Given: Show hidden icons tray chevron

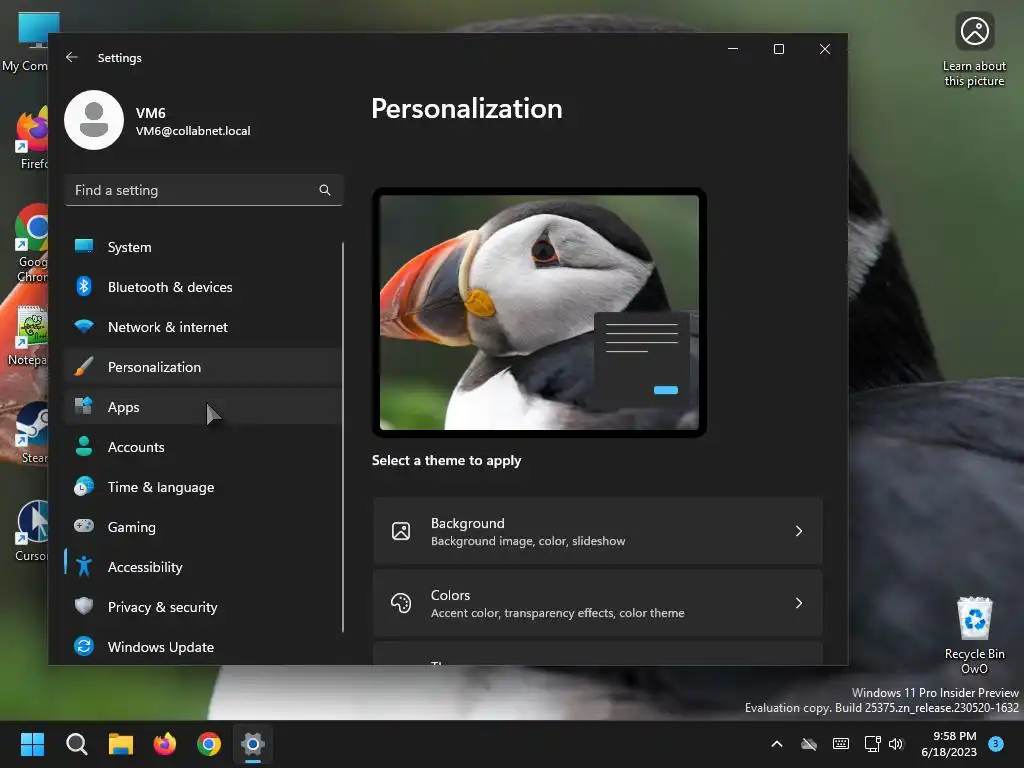Looking at the screenshot, I should 777,744.
